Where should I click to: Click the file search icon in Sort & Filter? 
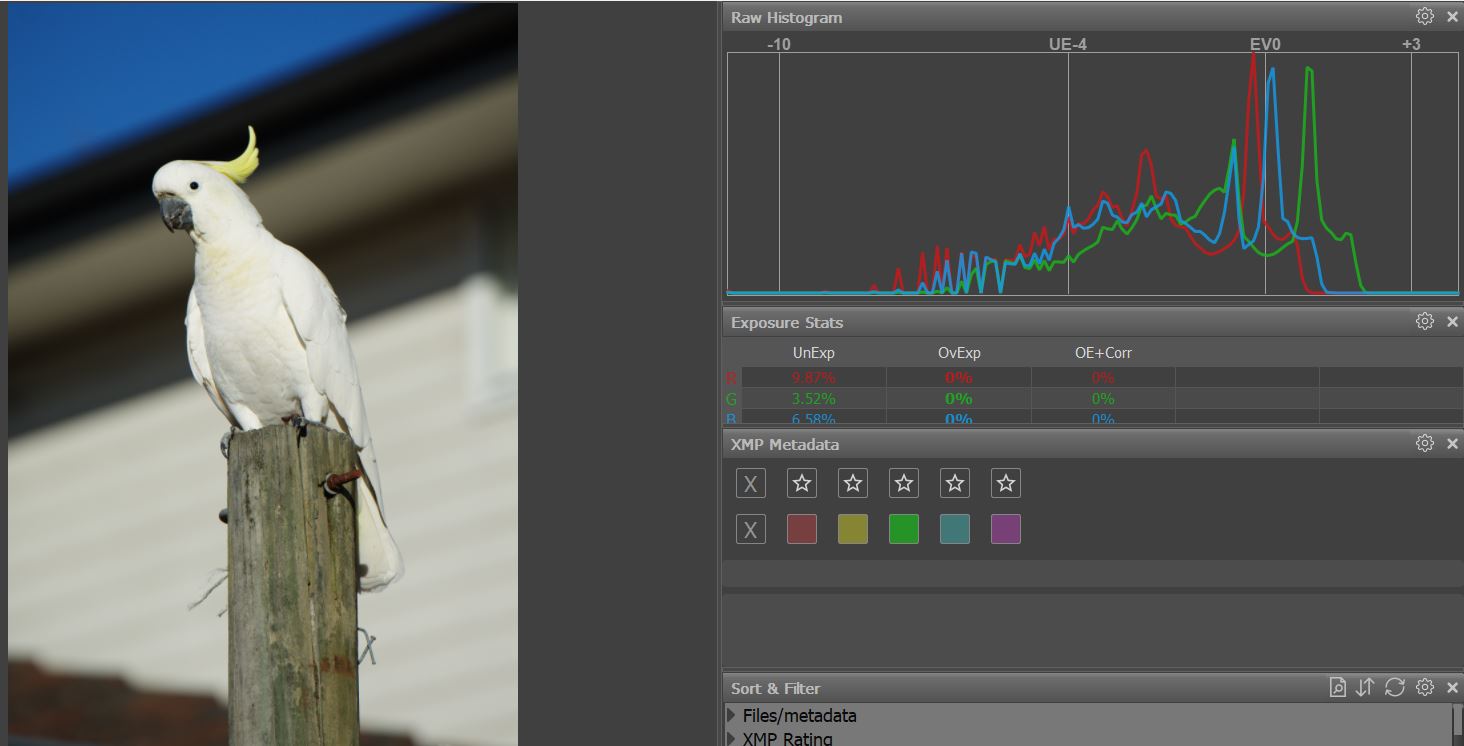[1337, 687]
